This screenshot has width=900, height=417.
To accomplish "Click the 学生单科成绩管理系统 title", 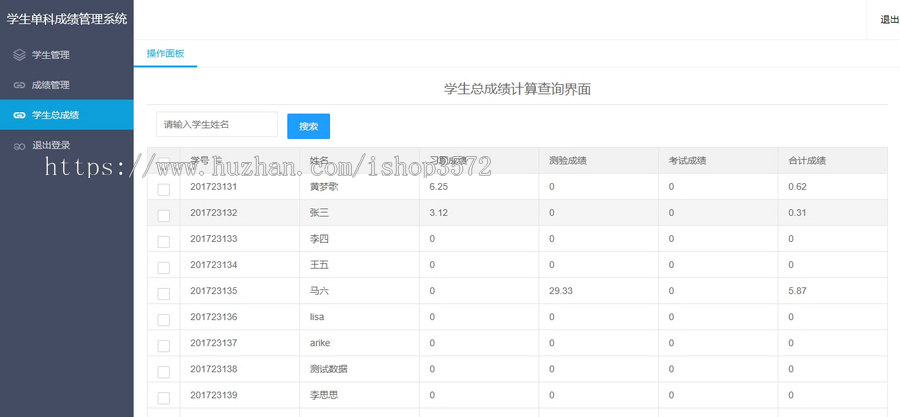I will [67, 20].
